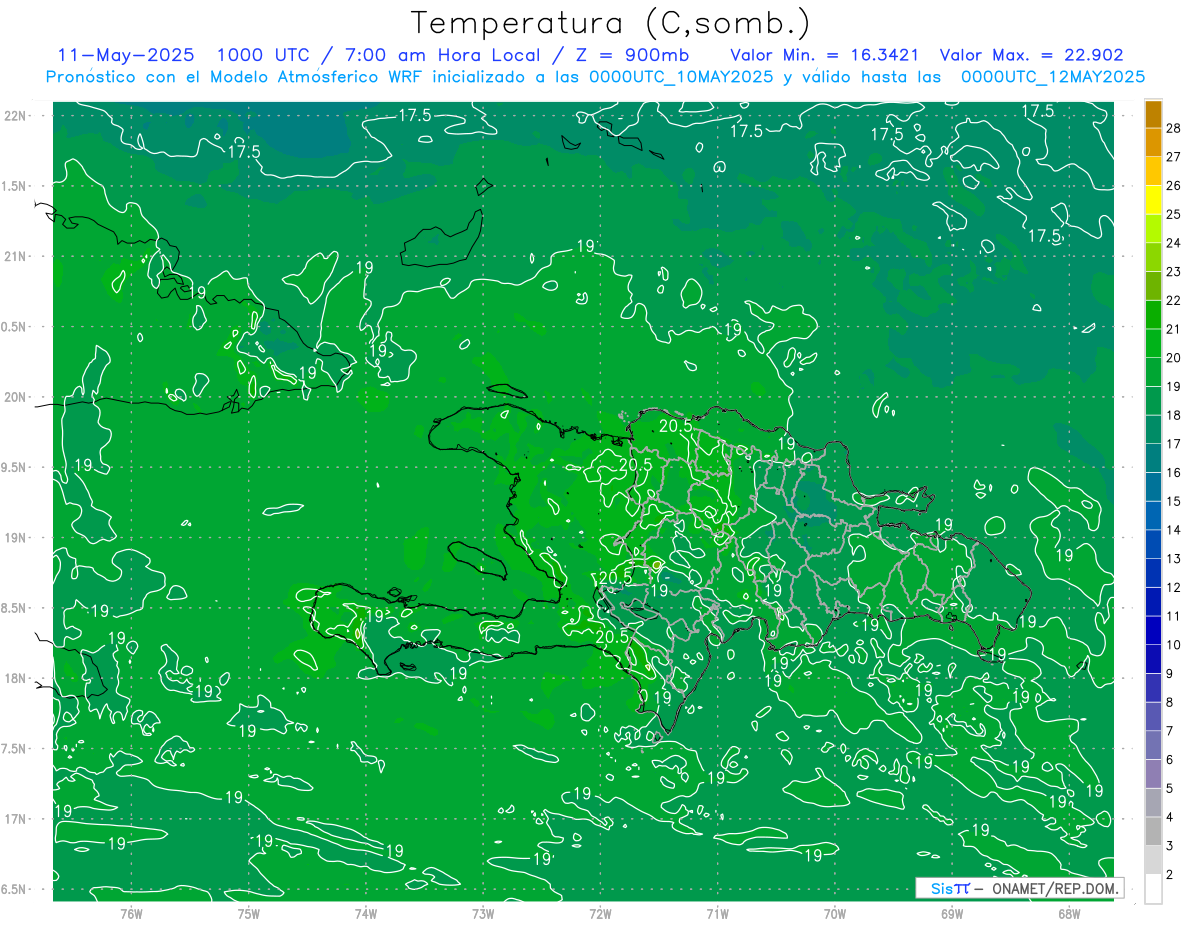Click the '2' color scale label
This screenshot has height=927, width=1200.
1171,874
